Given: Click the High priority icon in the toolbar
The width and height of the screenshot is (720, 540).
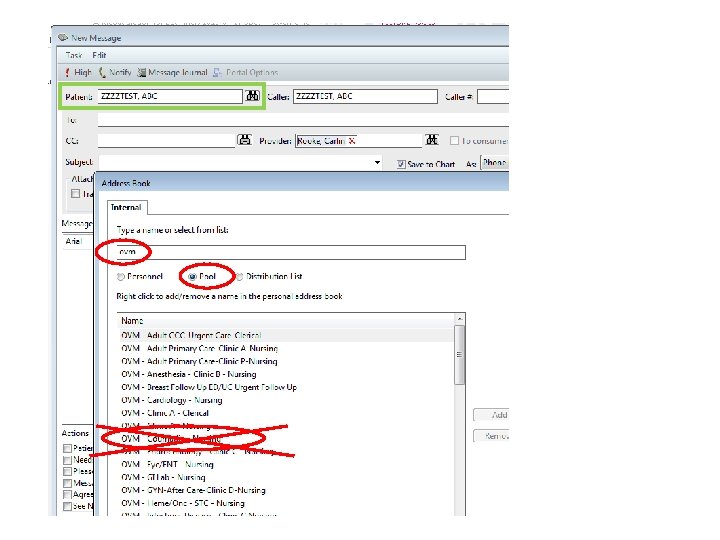Looking at the screenshot, I should pyautogui.click(x=68, y=73).
